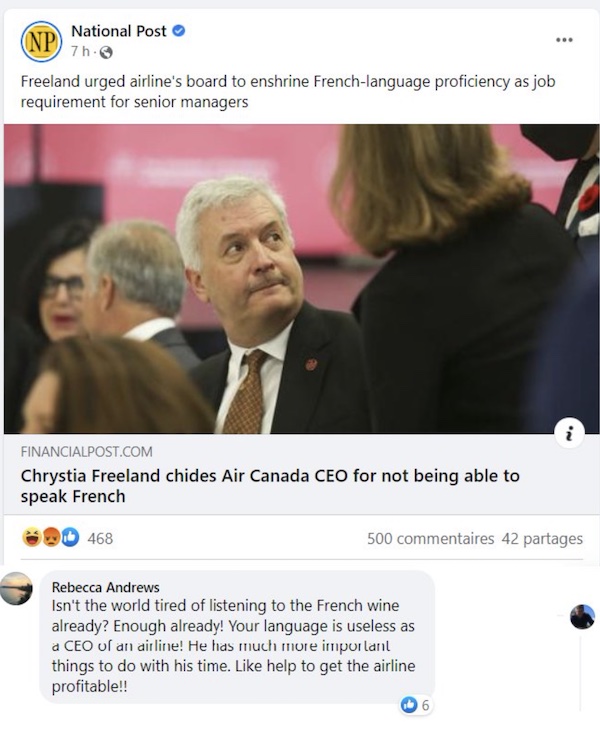Click the laughing reaction emoji
Screen dimensions: 600x741
pos(31,537)
